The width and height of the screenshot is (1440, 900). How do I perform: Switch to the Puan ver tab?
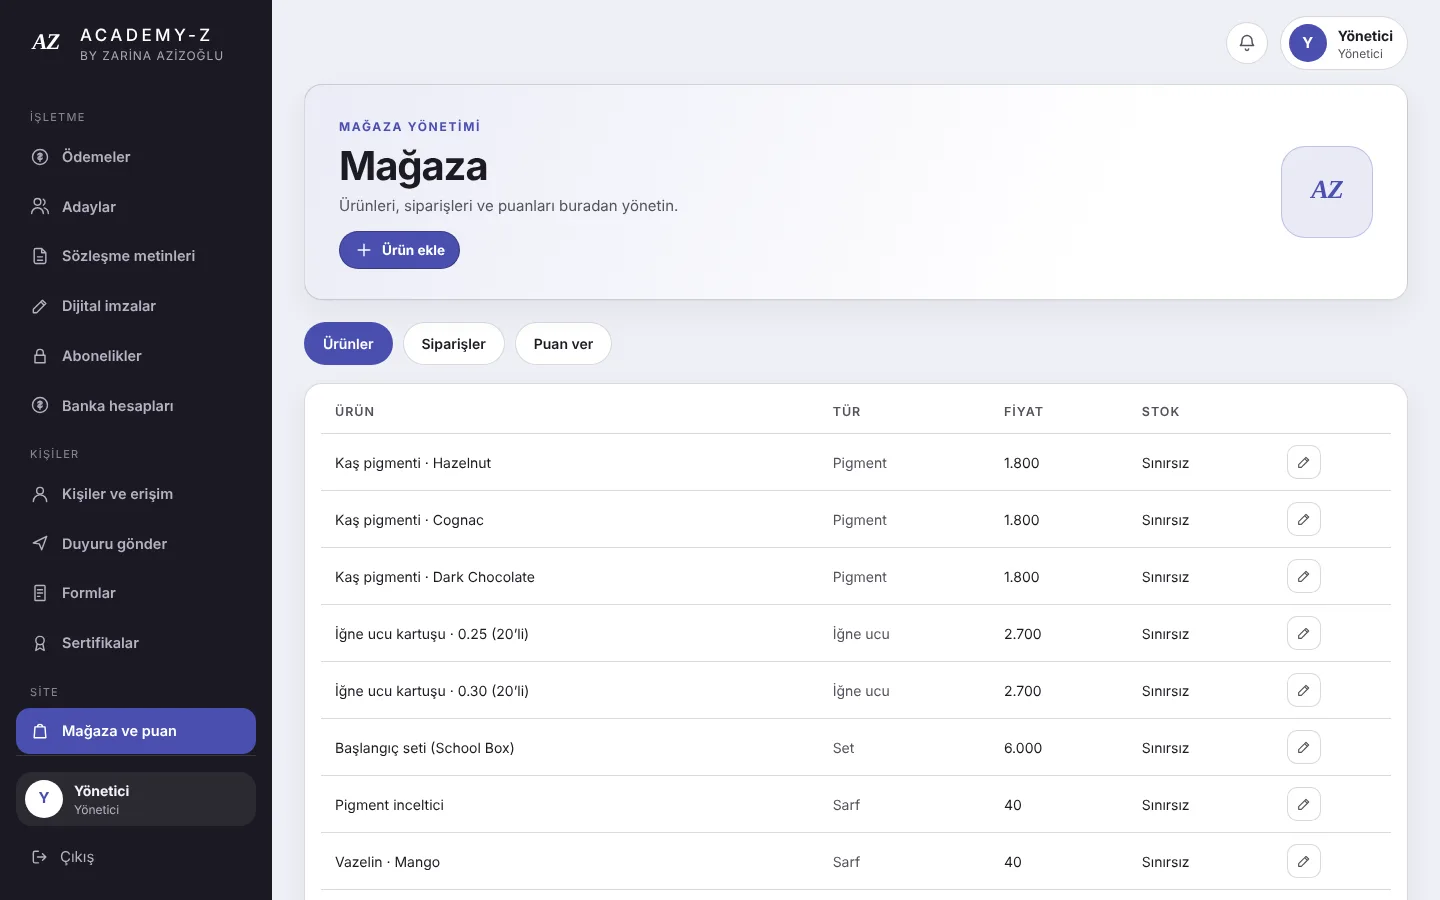tap(563, 344)
